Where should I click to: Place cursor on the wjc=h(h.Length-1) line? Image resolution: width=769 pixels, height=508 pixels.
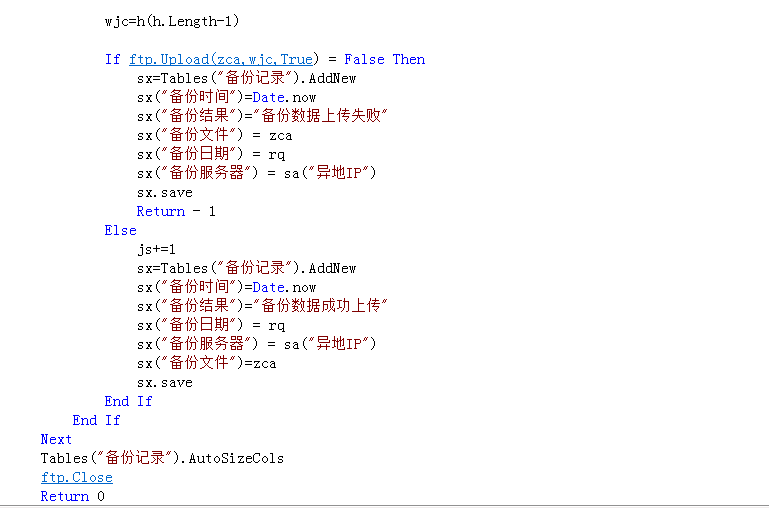[172, 21]
